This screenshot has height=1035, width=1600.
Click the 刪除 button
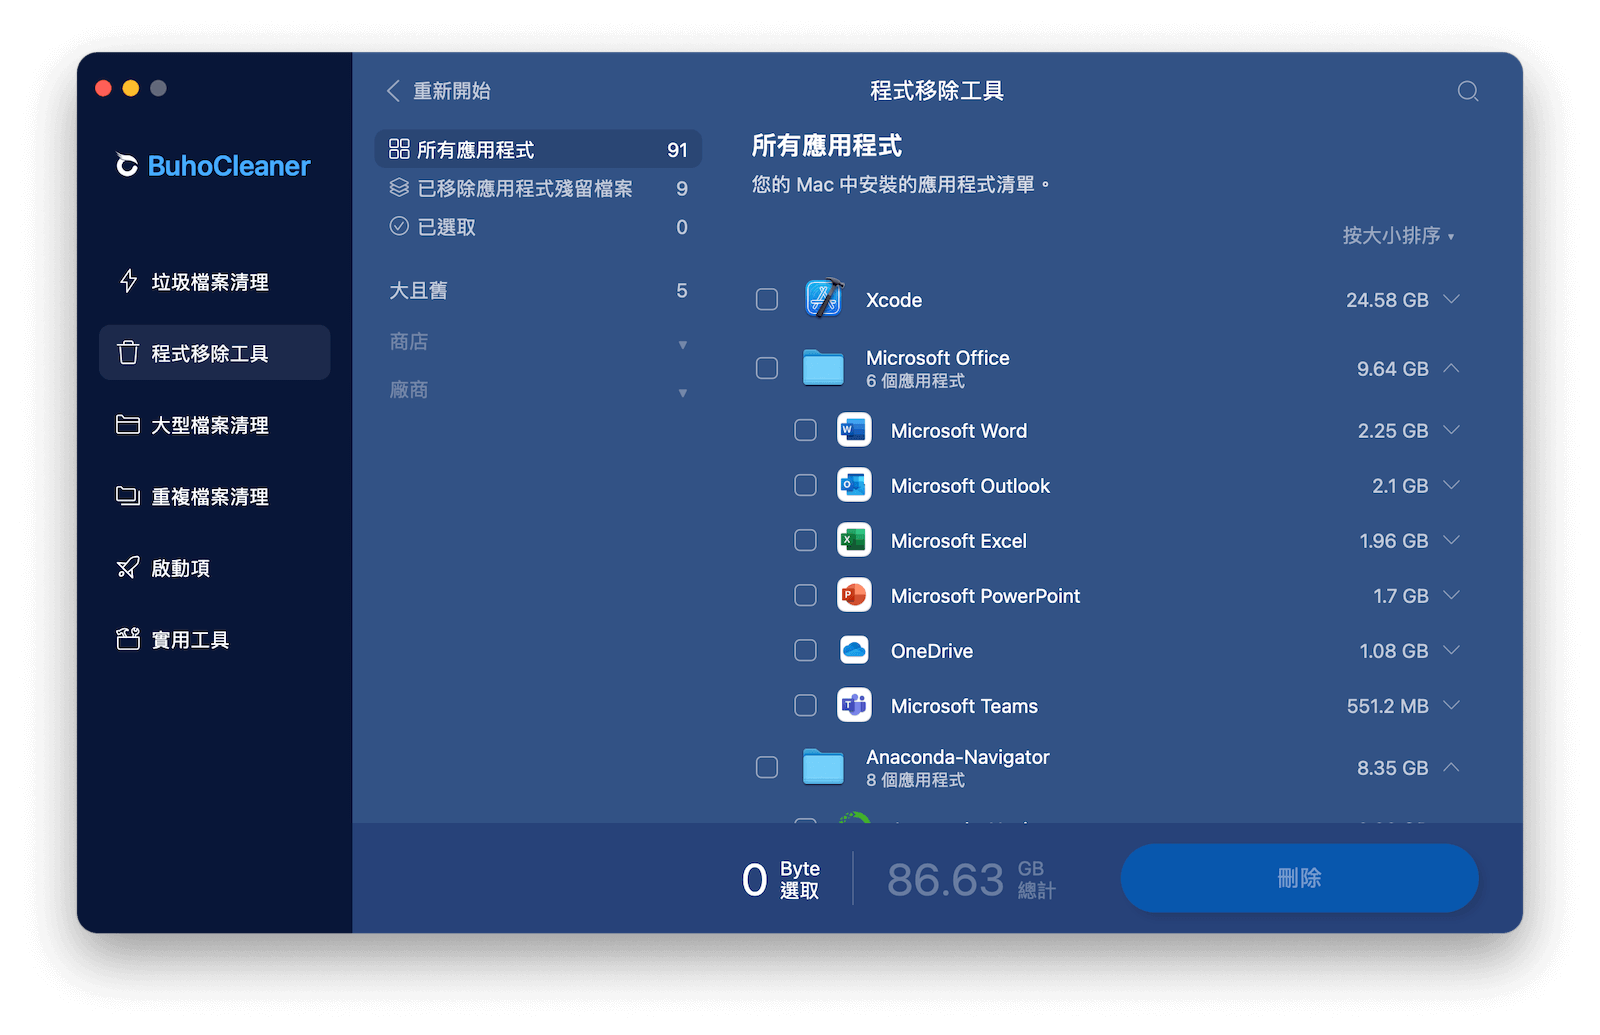[1299, 878]
